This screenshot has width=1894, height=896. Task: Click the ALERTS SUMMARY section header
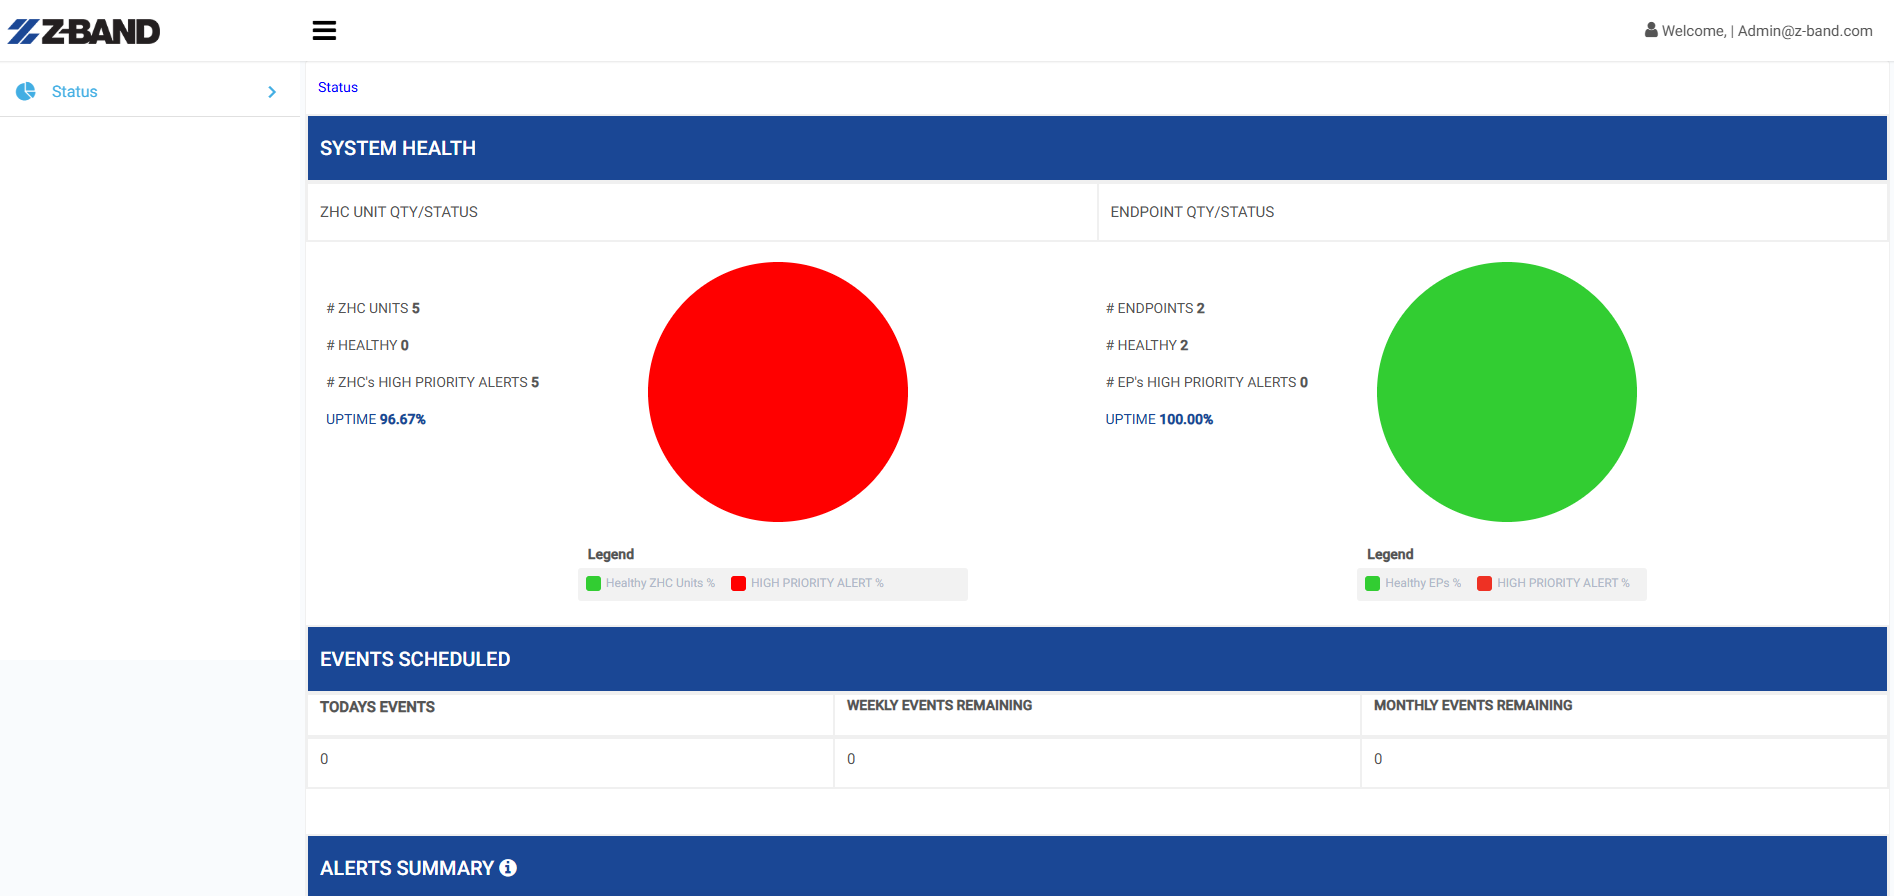click(x=406, y=868)
